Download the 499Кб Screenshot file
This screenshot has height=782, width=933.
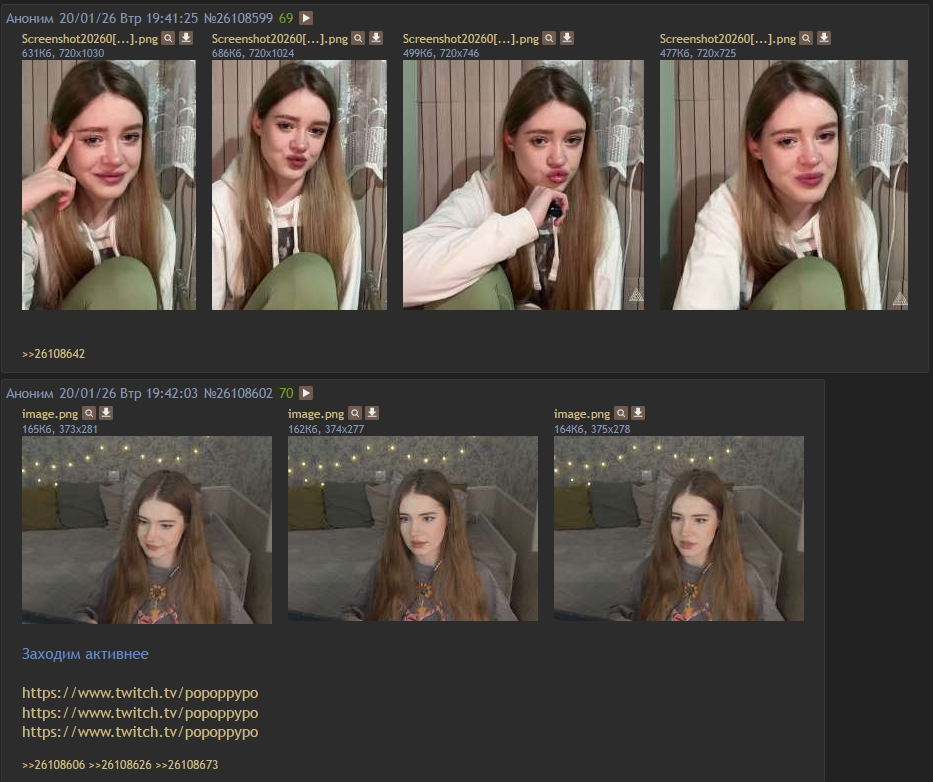click(567, 38)
